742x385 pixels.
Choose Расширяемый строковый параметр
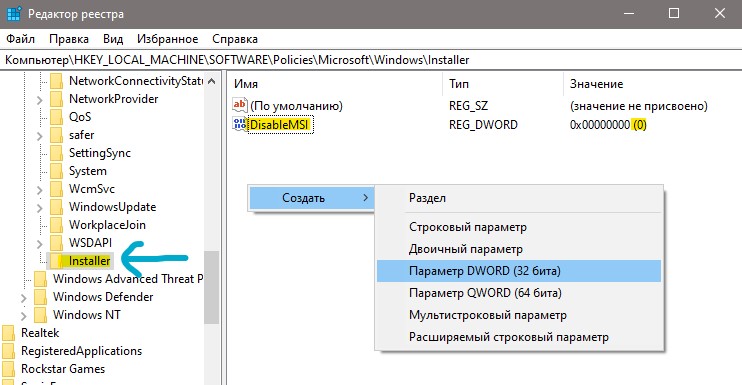[x=519, y=337]
